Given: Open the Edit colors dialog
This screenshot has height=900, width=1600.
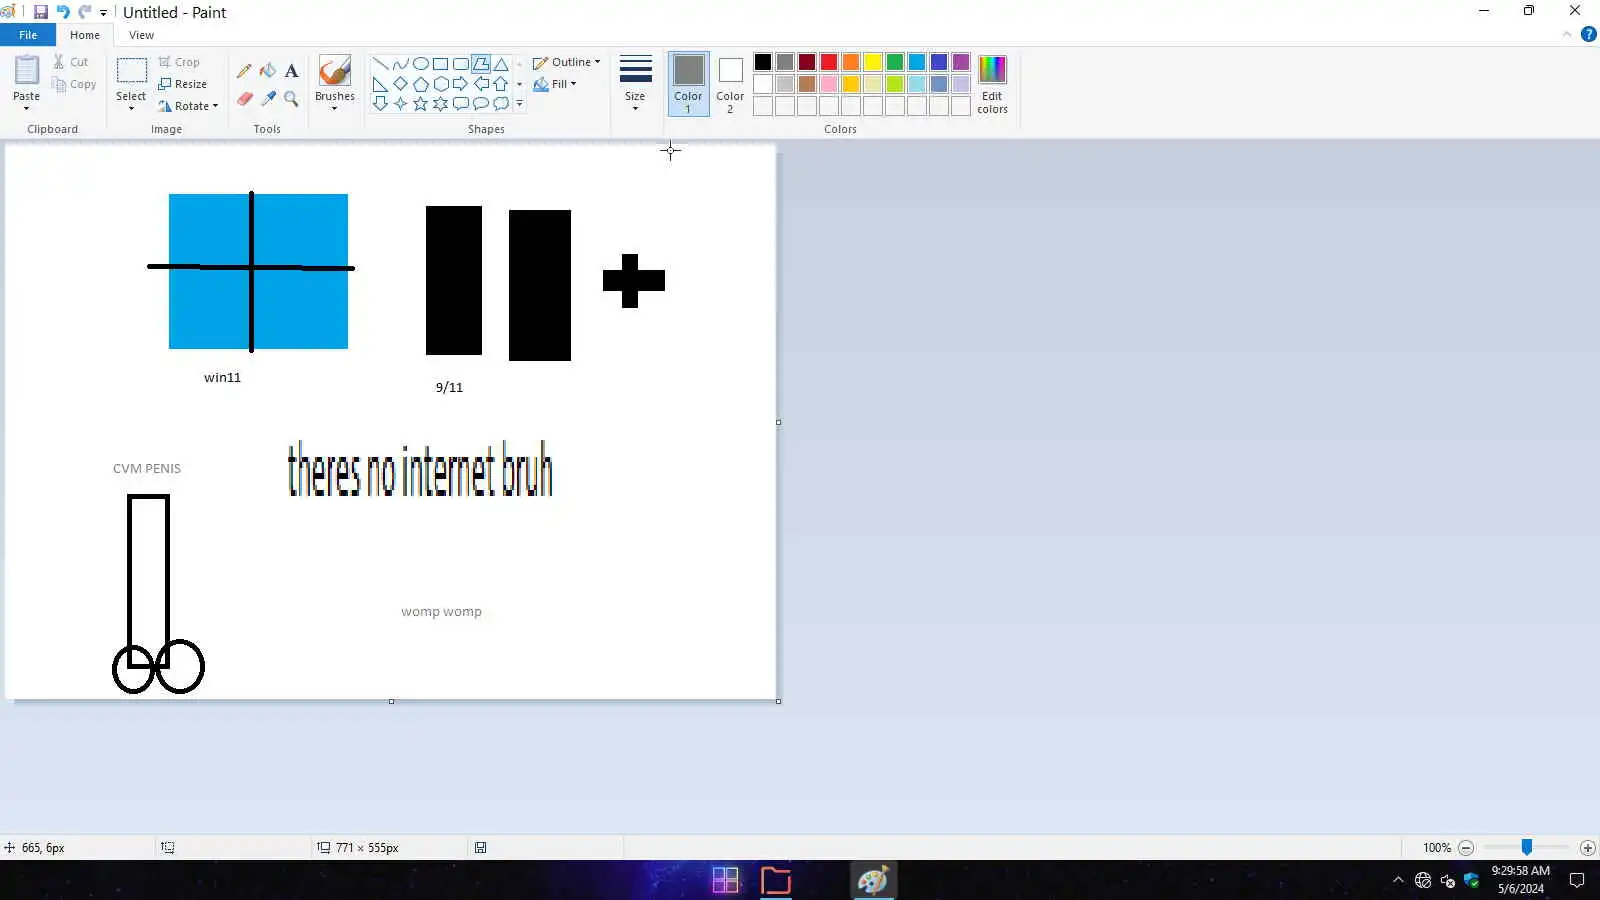Looking at the screenshot, I should coord(992,84).
